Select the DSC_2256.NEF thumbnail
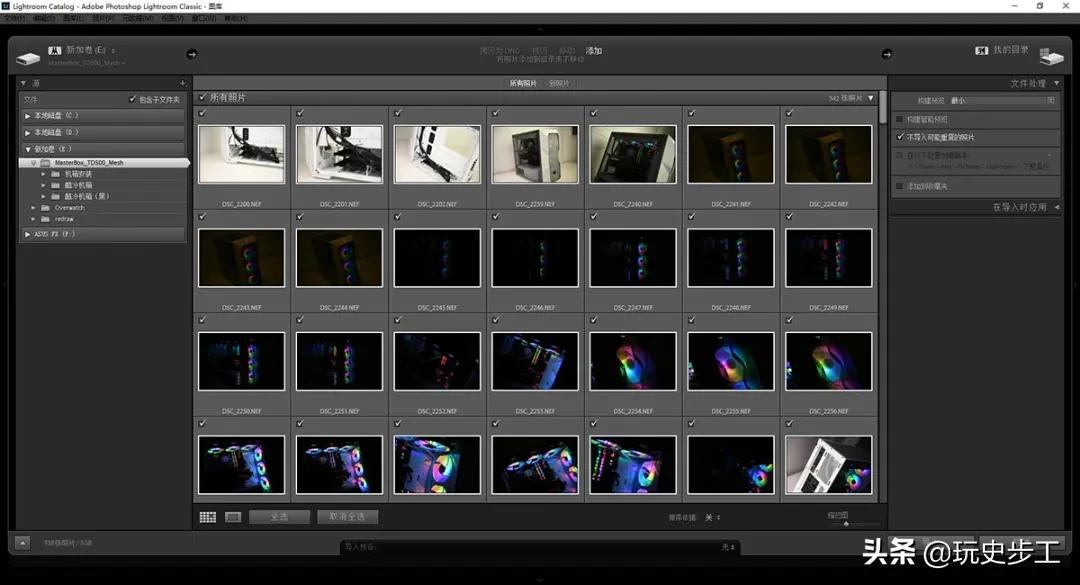Viewport: 1080px width, 585px height. pos(829,361)
